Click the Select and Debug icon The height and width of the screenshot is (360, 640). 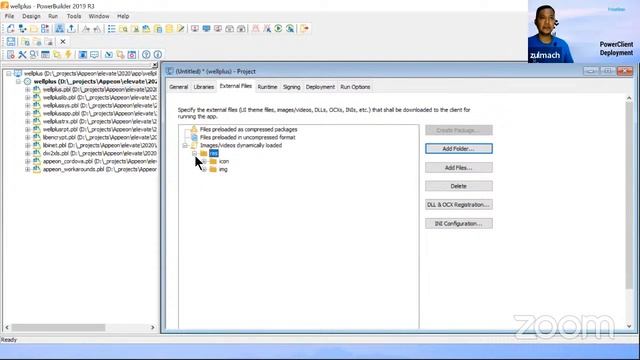click(267, 29)
